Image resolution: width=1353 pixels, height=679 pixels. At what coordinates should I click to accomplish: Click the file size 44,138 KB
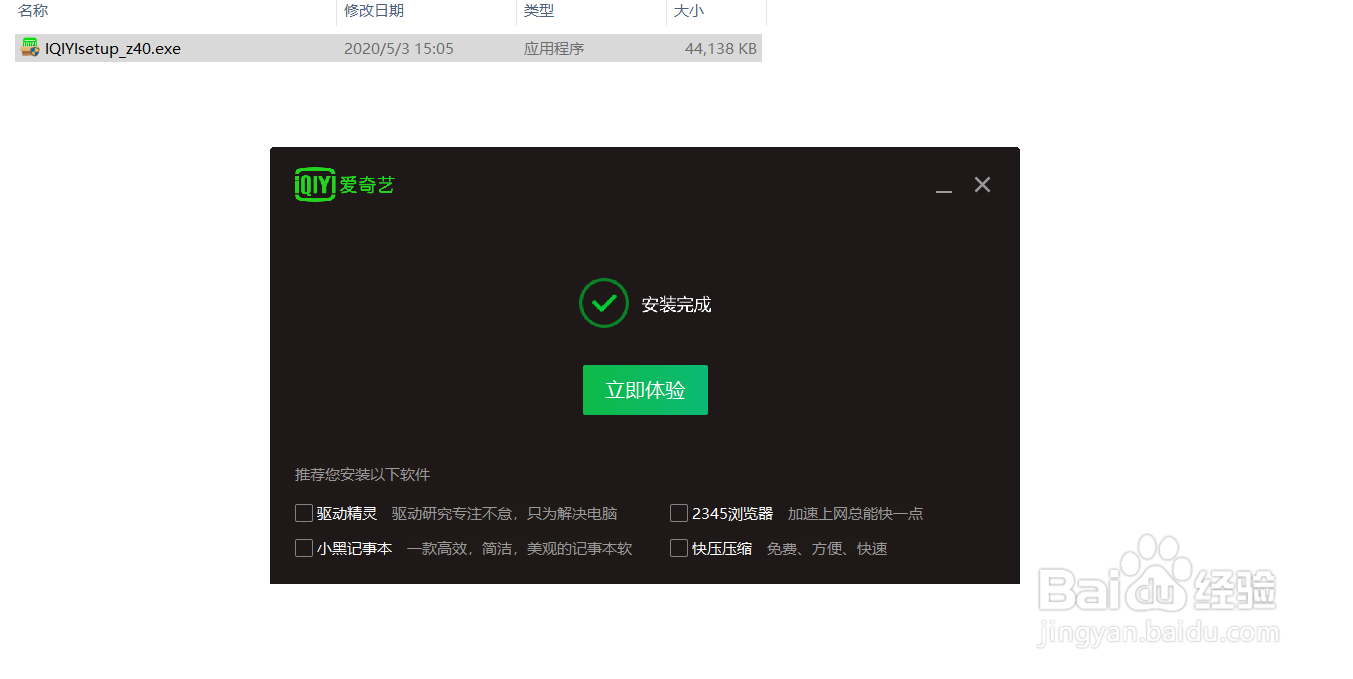(721, 48)
